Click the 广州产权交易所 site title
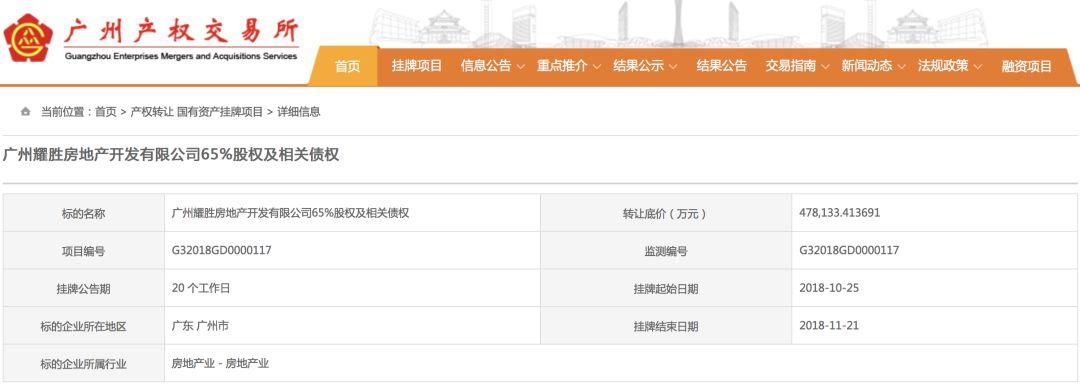 click(x=181, y=31)
